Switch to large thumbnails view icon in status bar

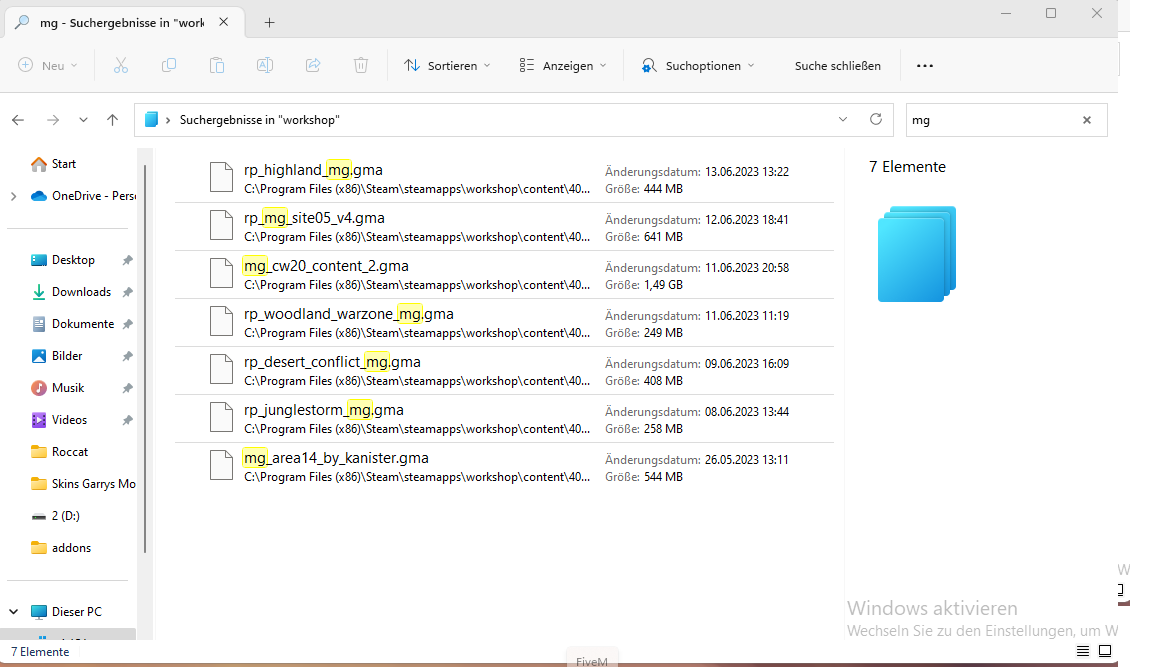(1105, 651)
